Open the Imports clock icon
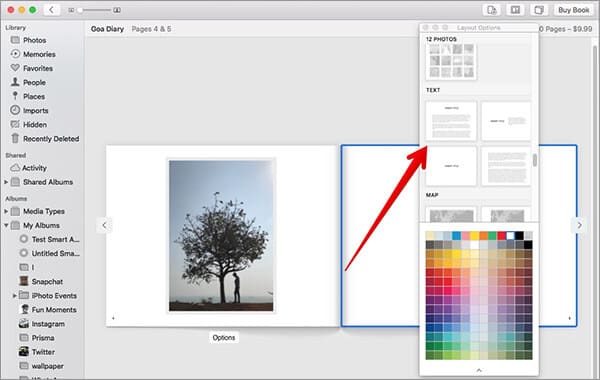 (x=15, y=110)
